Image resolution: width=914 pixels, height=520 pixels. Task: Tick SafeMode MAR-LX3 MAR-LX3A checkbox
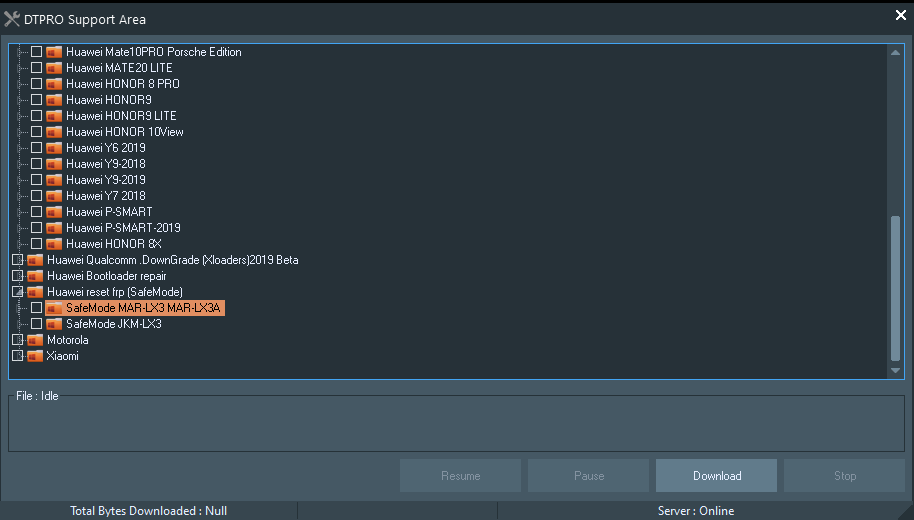pyautogui.click(x=36, y=308)
